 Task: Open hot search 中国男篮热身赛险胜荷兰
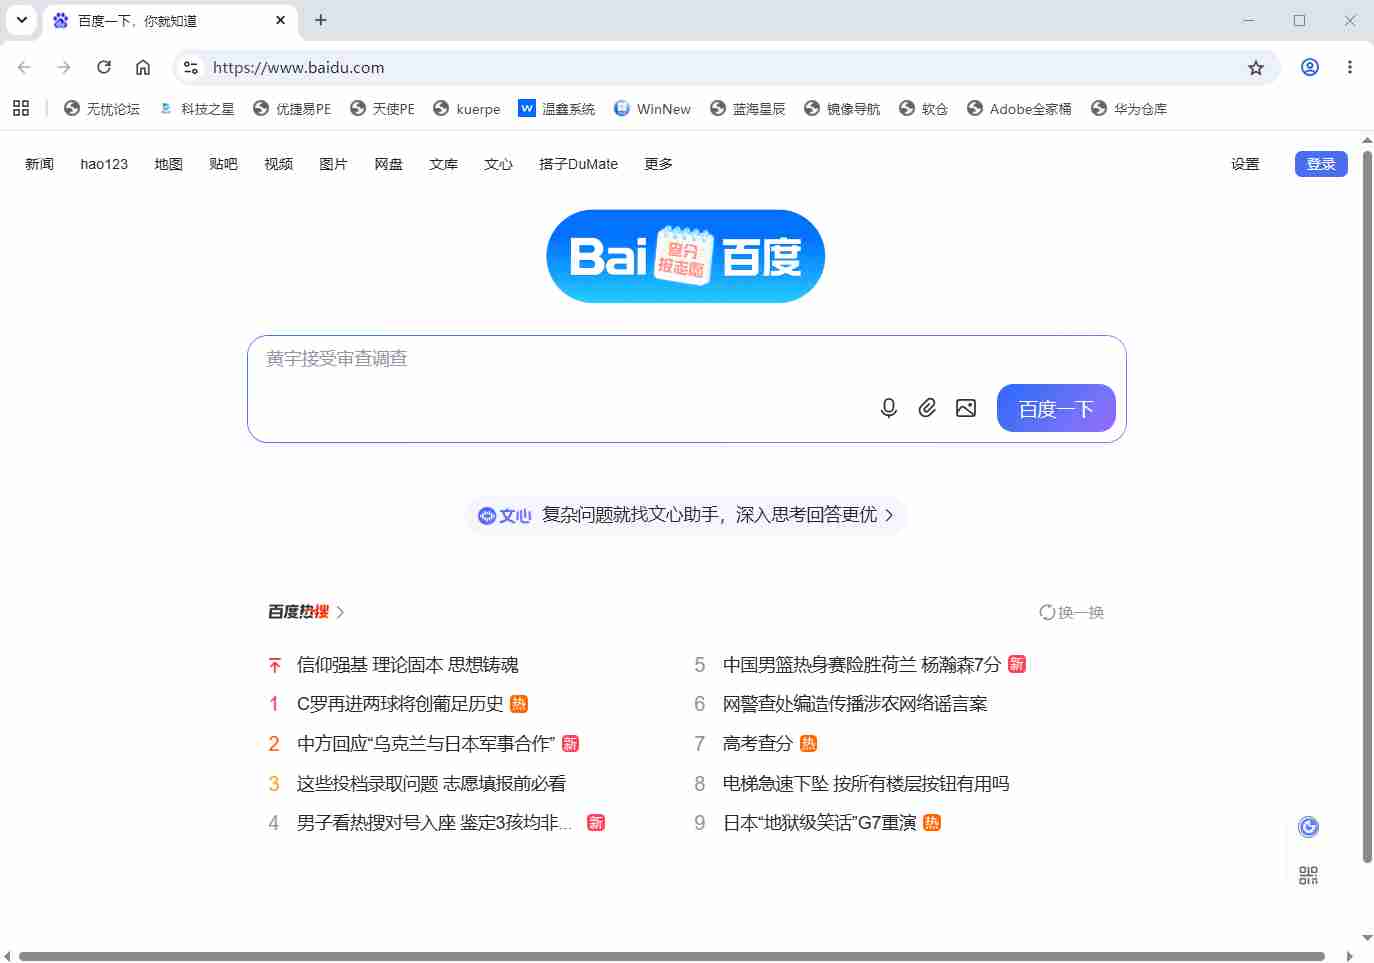(x=862, y=665)
